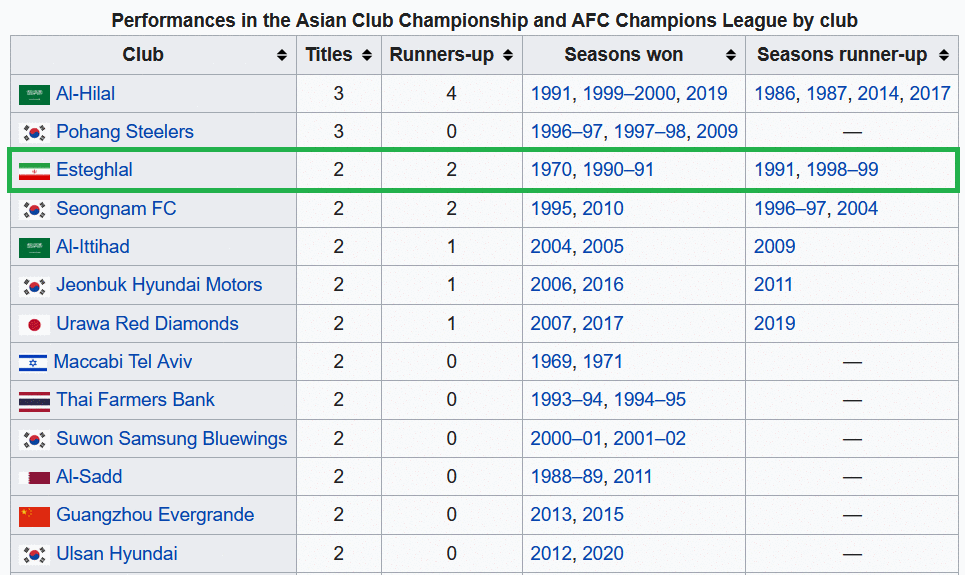Sort by Seasons won column arrows
Viewport: 965px width, 575px height.
click(x=731, y=55)
